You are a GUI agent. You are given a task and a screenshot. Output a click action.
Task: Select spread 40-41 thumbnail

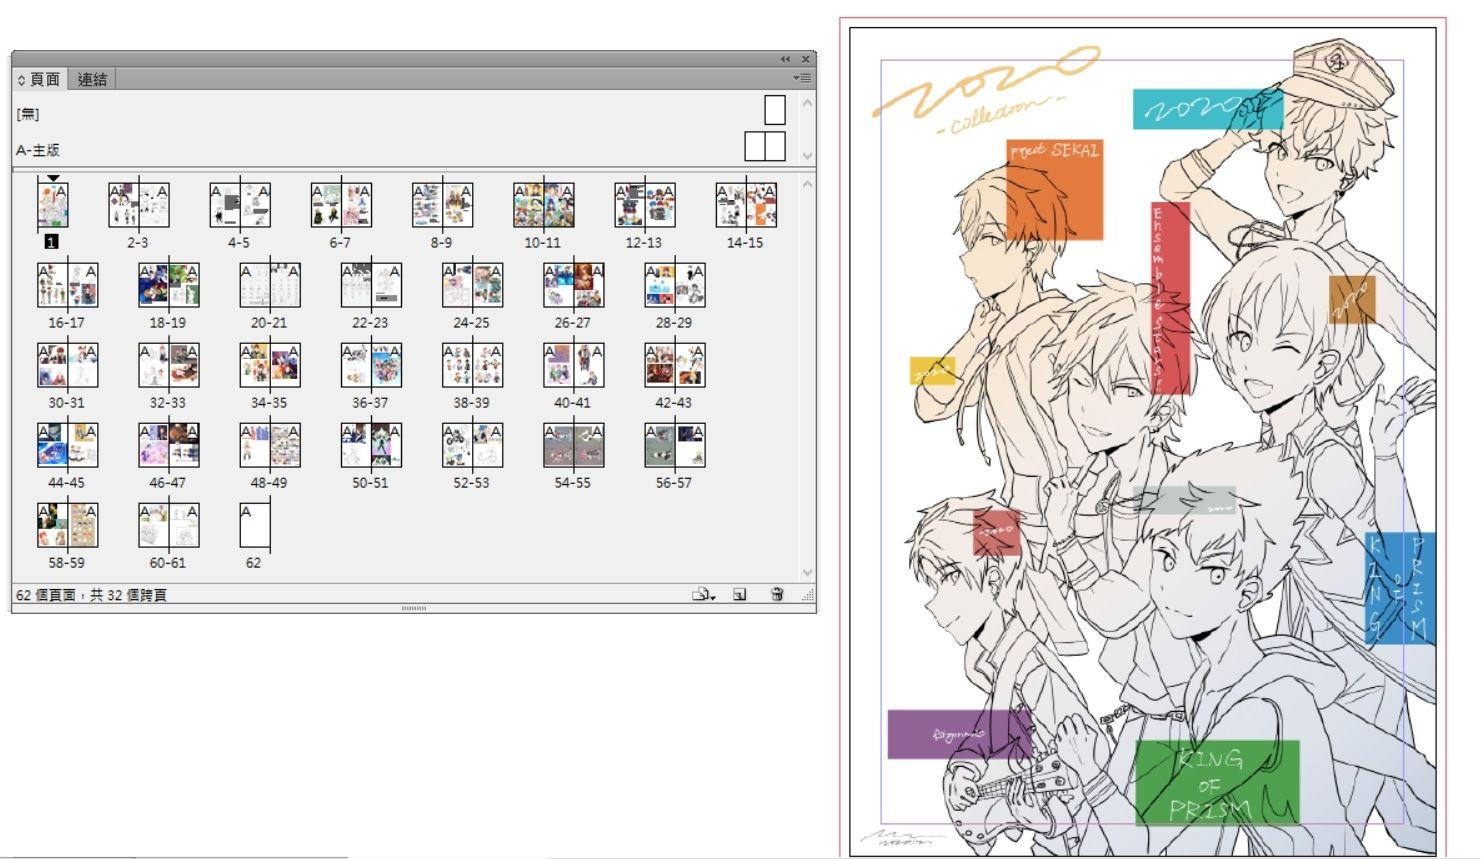574,365
